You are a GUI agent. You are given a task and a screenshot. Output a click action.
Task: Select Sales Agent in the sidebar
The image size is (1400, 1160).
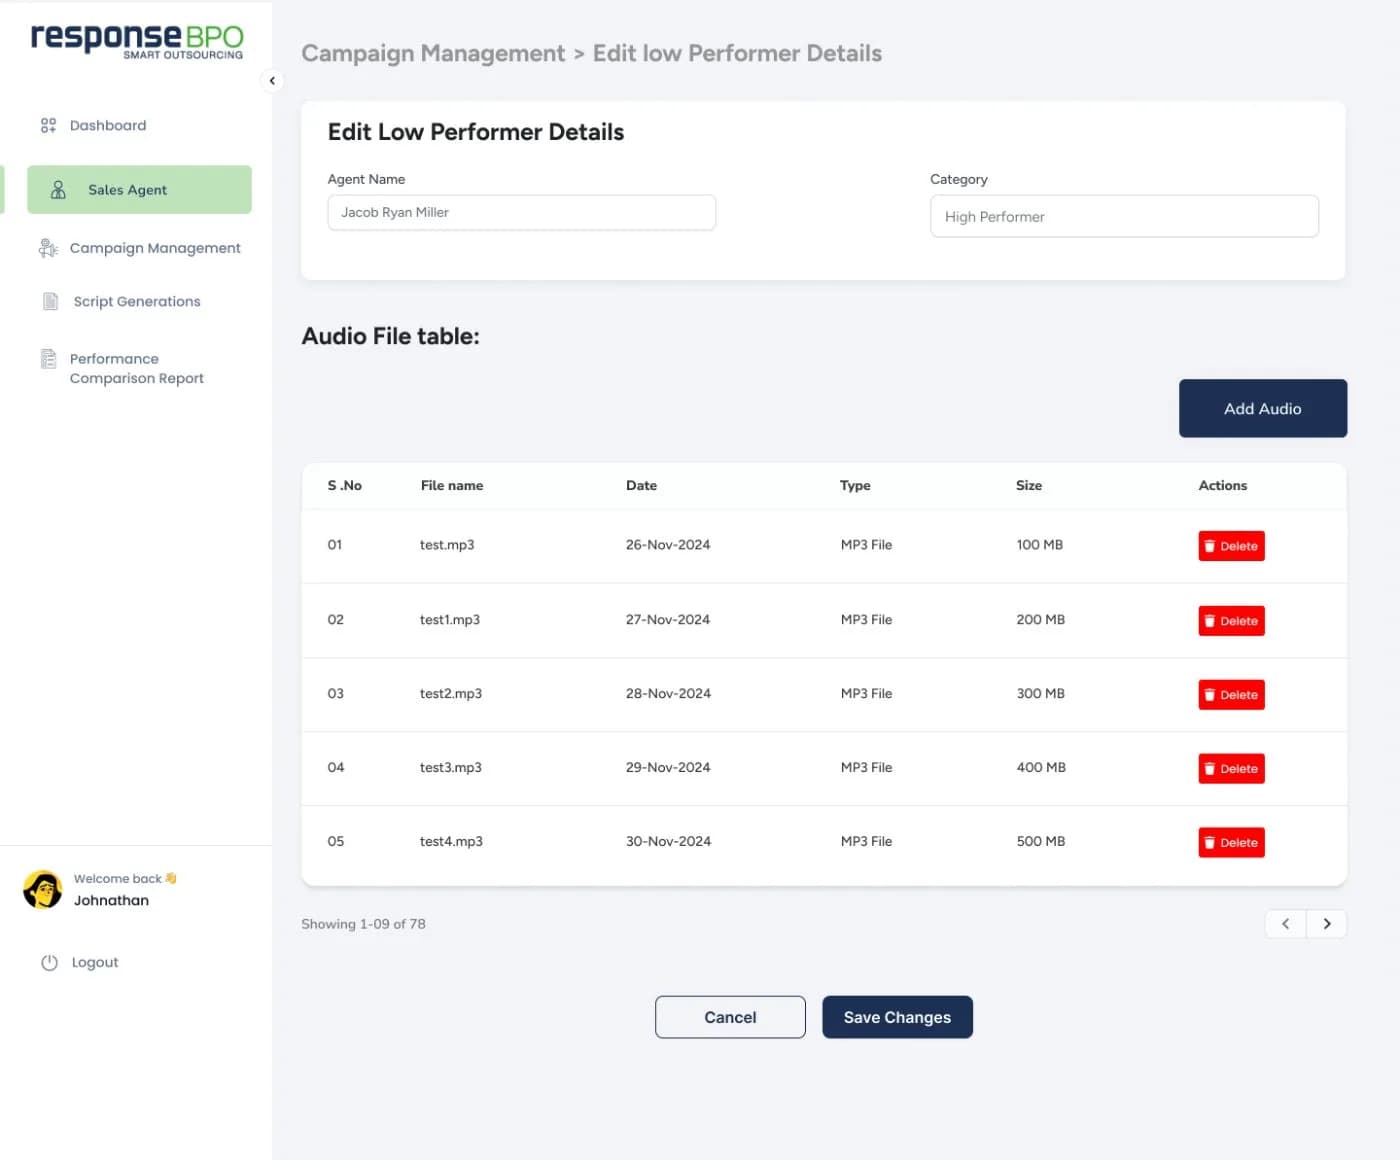[139, 190]
